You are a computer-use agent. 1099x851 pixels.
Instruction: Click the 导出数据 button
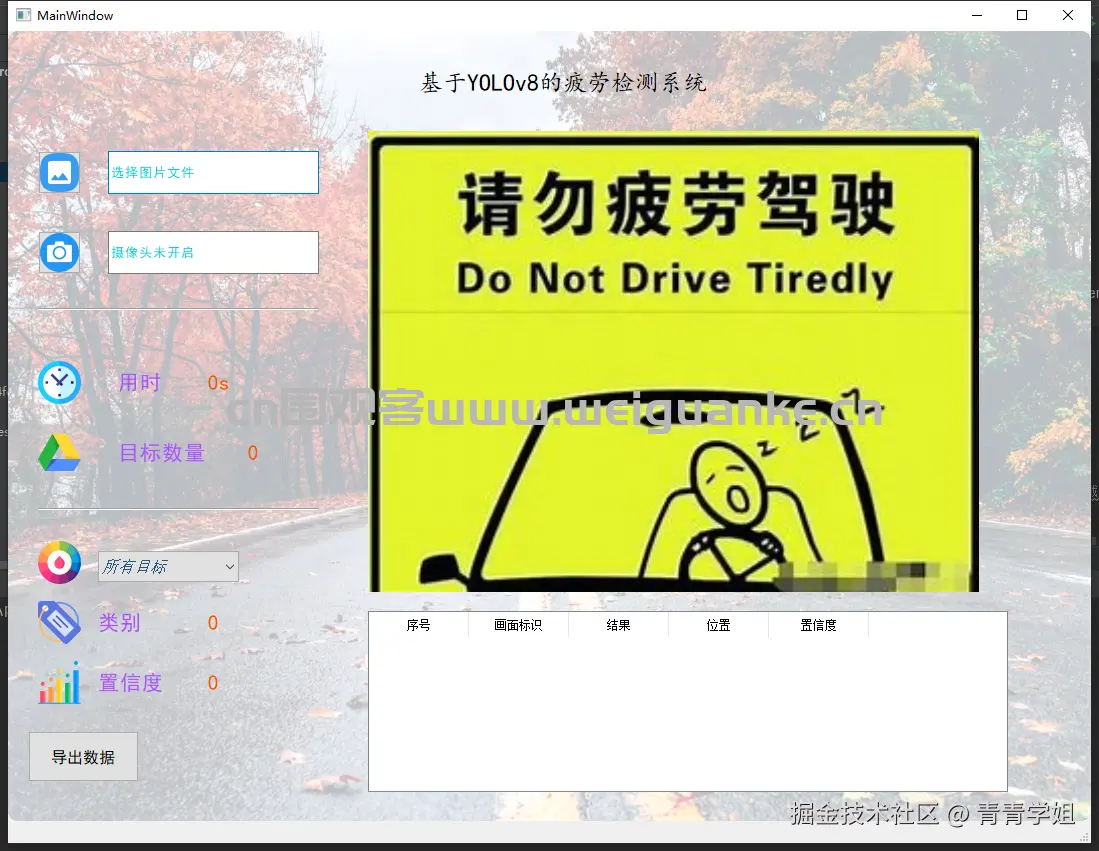pyautogui.click(x=83, y=757)
